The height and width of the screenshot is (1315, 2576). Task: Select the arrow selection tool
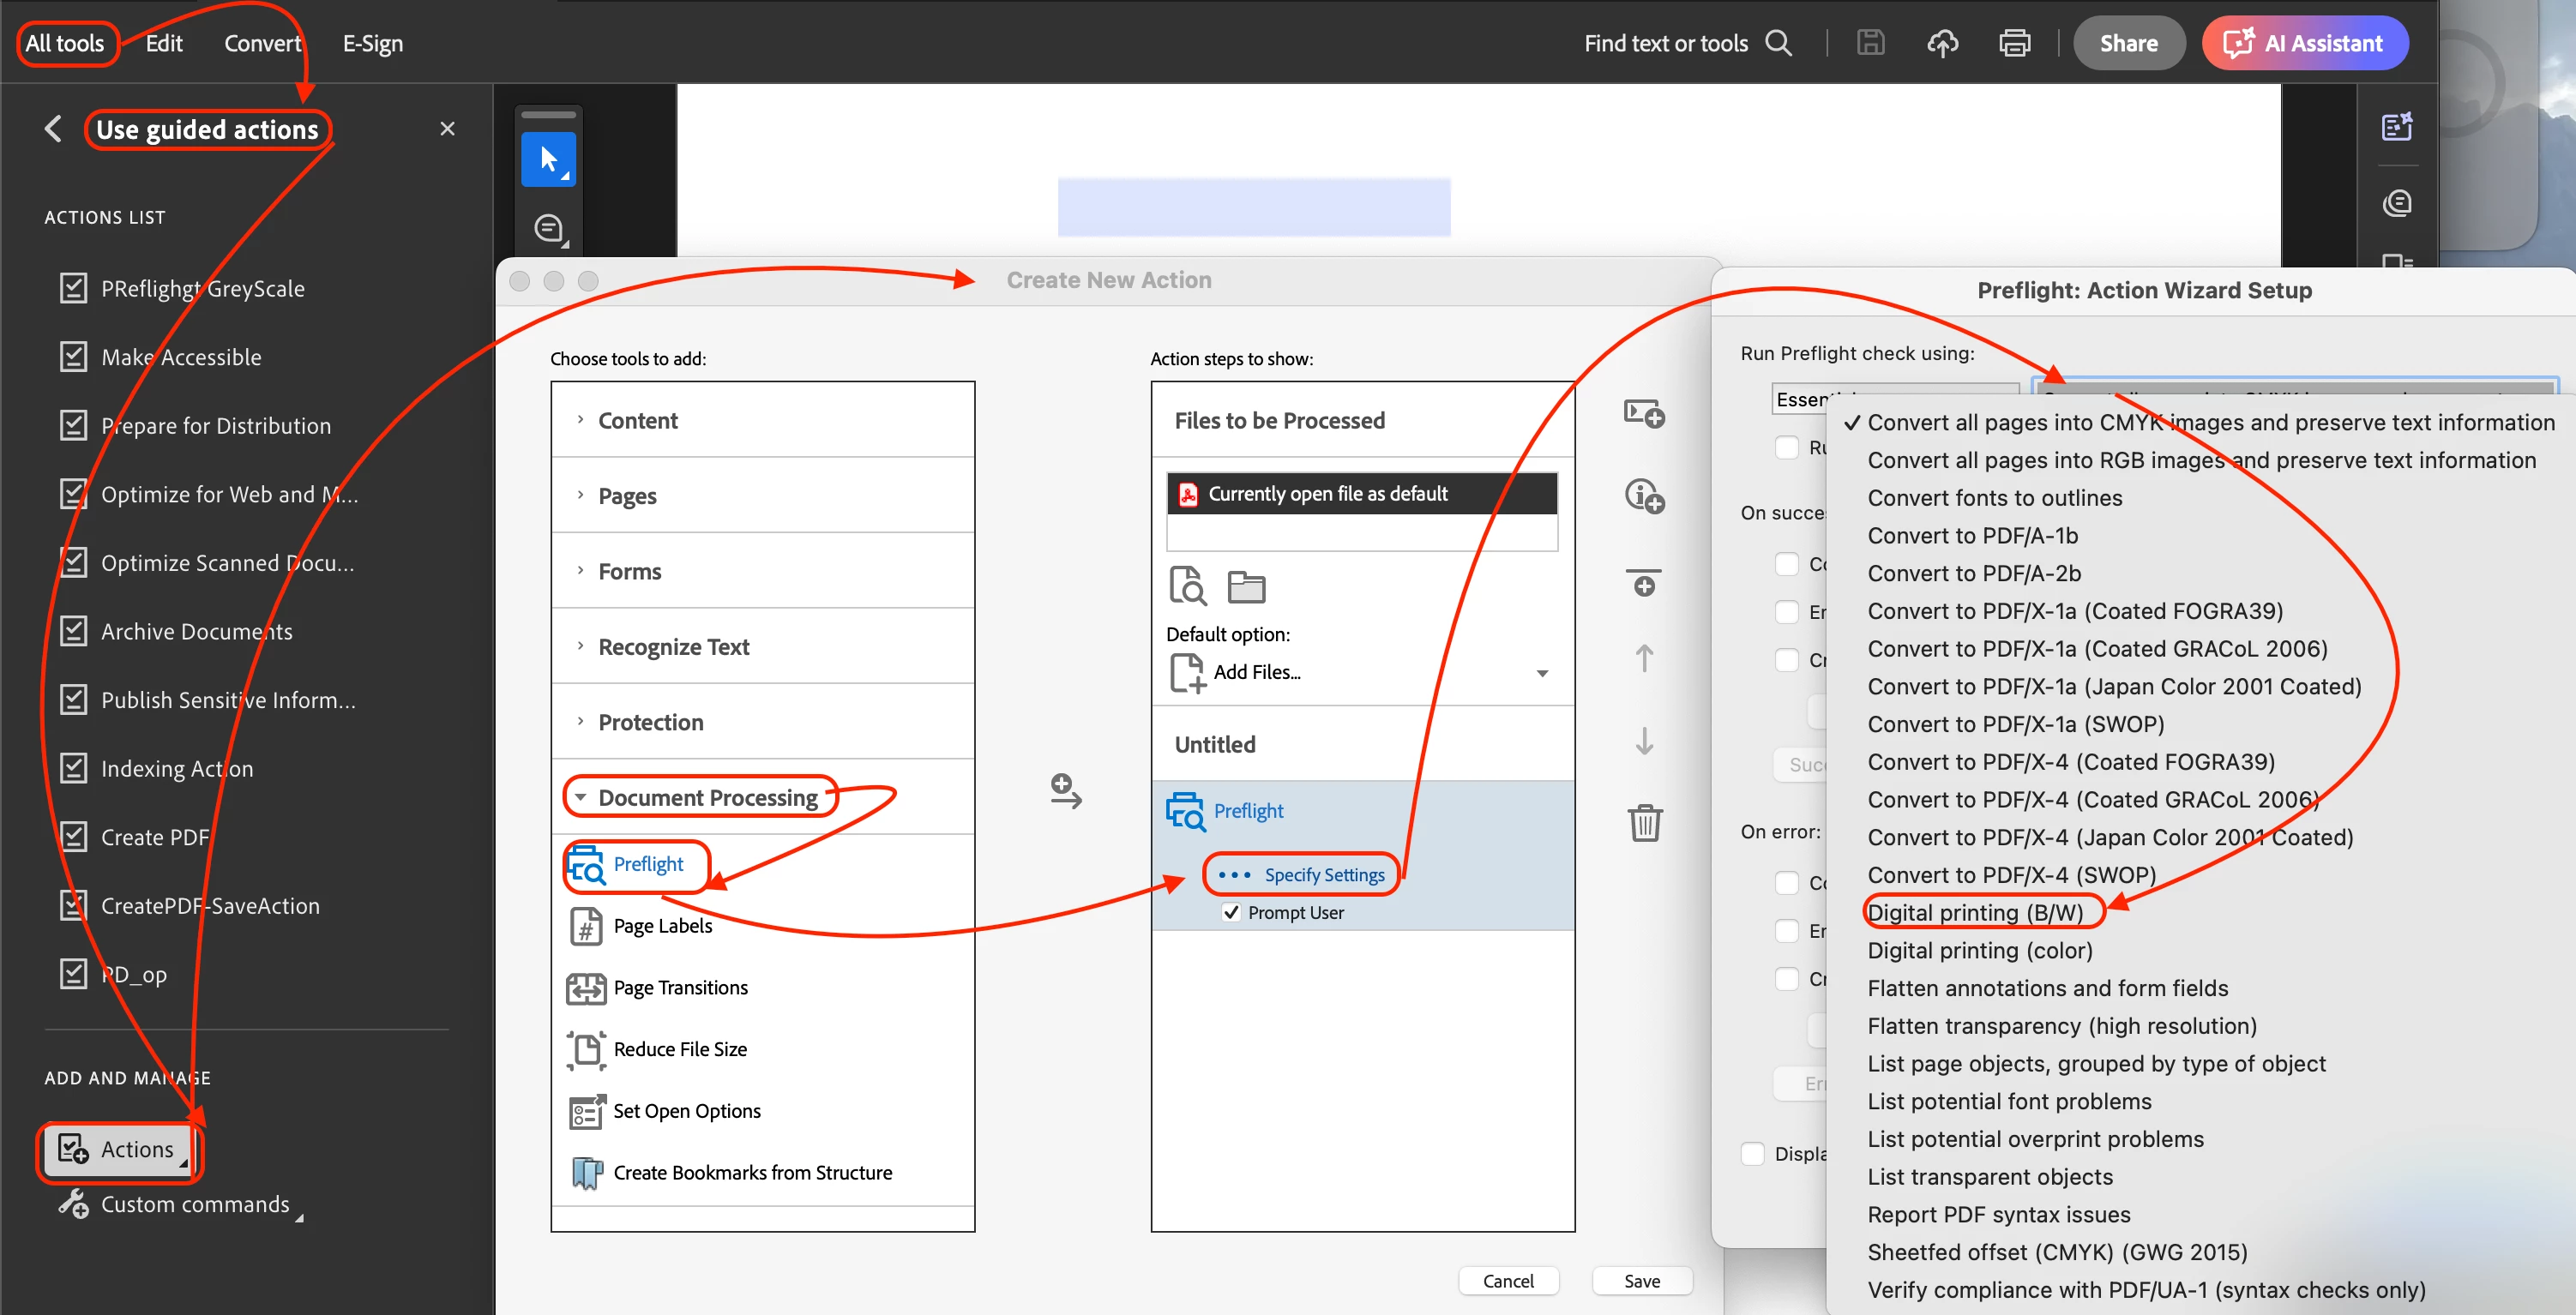[548, 160]
